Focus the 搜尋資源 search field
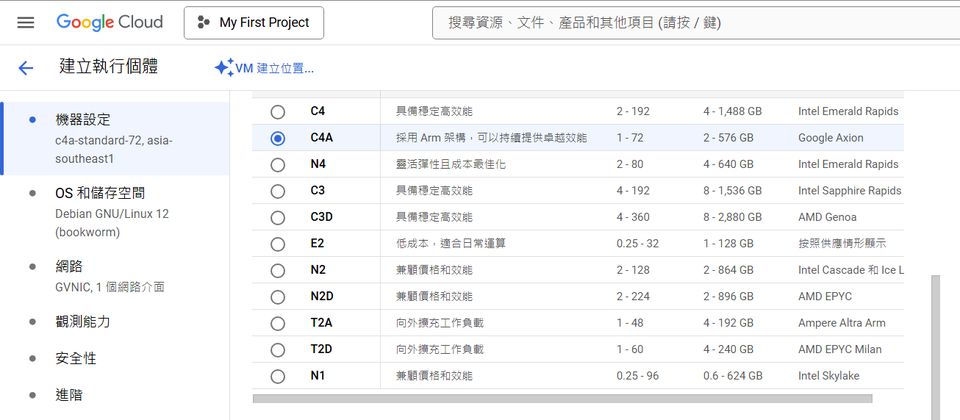This screenshot has width=960, height=420. pyautogui.click(x=696, y=23)
